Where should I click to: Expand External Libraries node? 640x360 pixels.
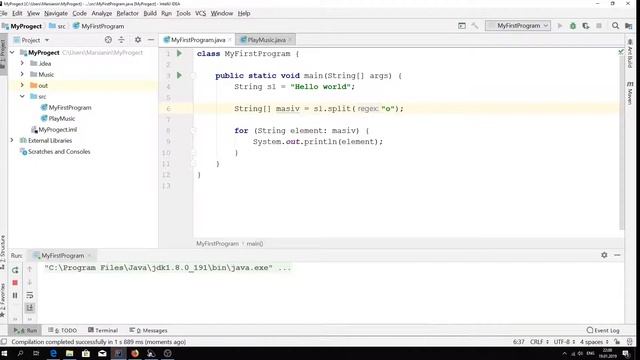coord(12,140)
